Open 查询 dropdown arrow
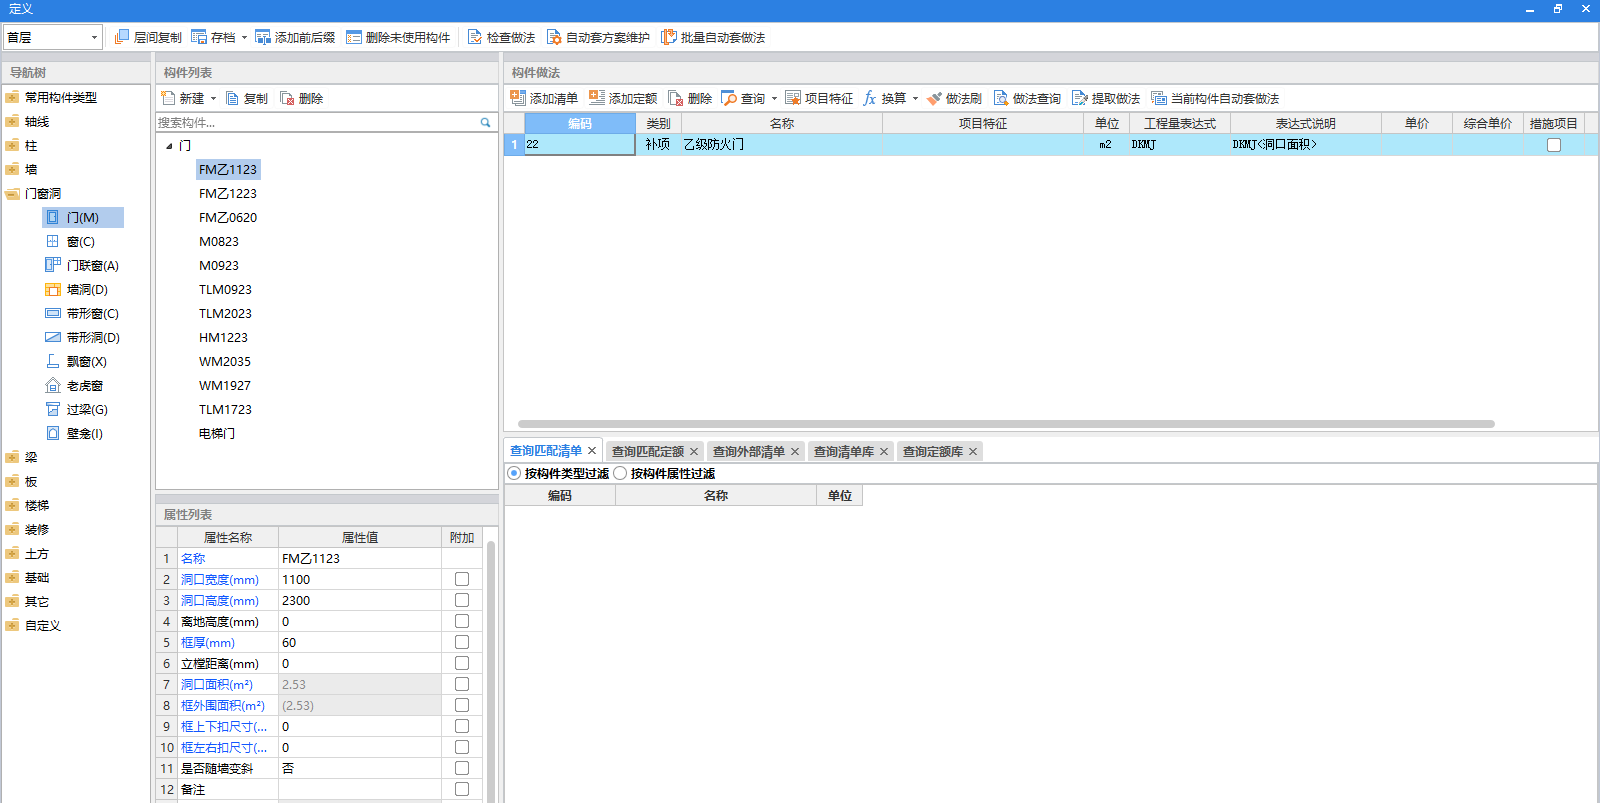Screen dimensions: 1600x803 [x=774, y=99]
